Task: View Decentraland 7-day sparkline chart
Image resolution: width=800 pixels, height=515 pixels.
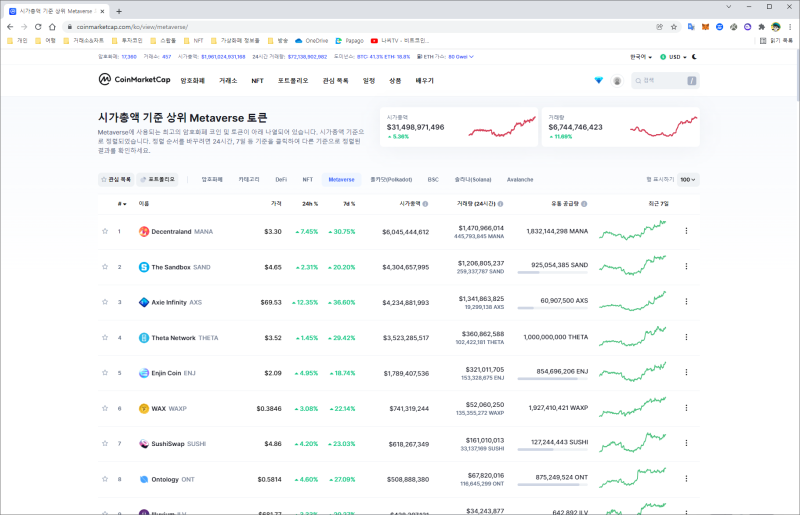Action: pos(633,230)
